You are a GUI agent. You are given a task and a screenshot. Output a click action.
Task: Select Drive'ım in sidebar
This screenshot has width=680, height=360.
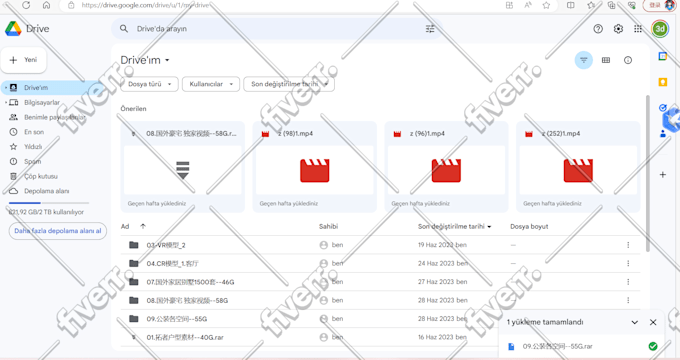coord(52,88)
